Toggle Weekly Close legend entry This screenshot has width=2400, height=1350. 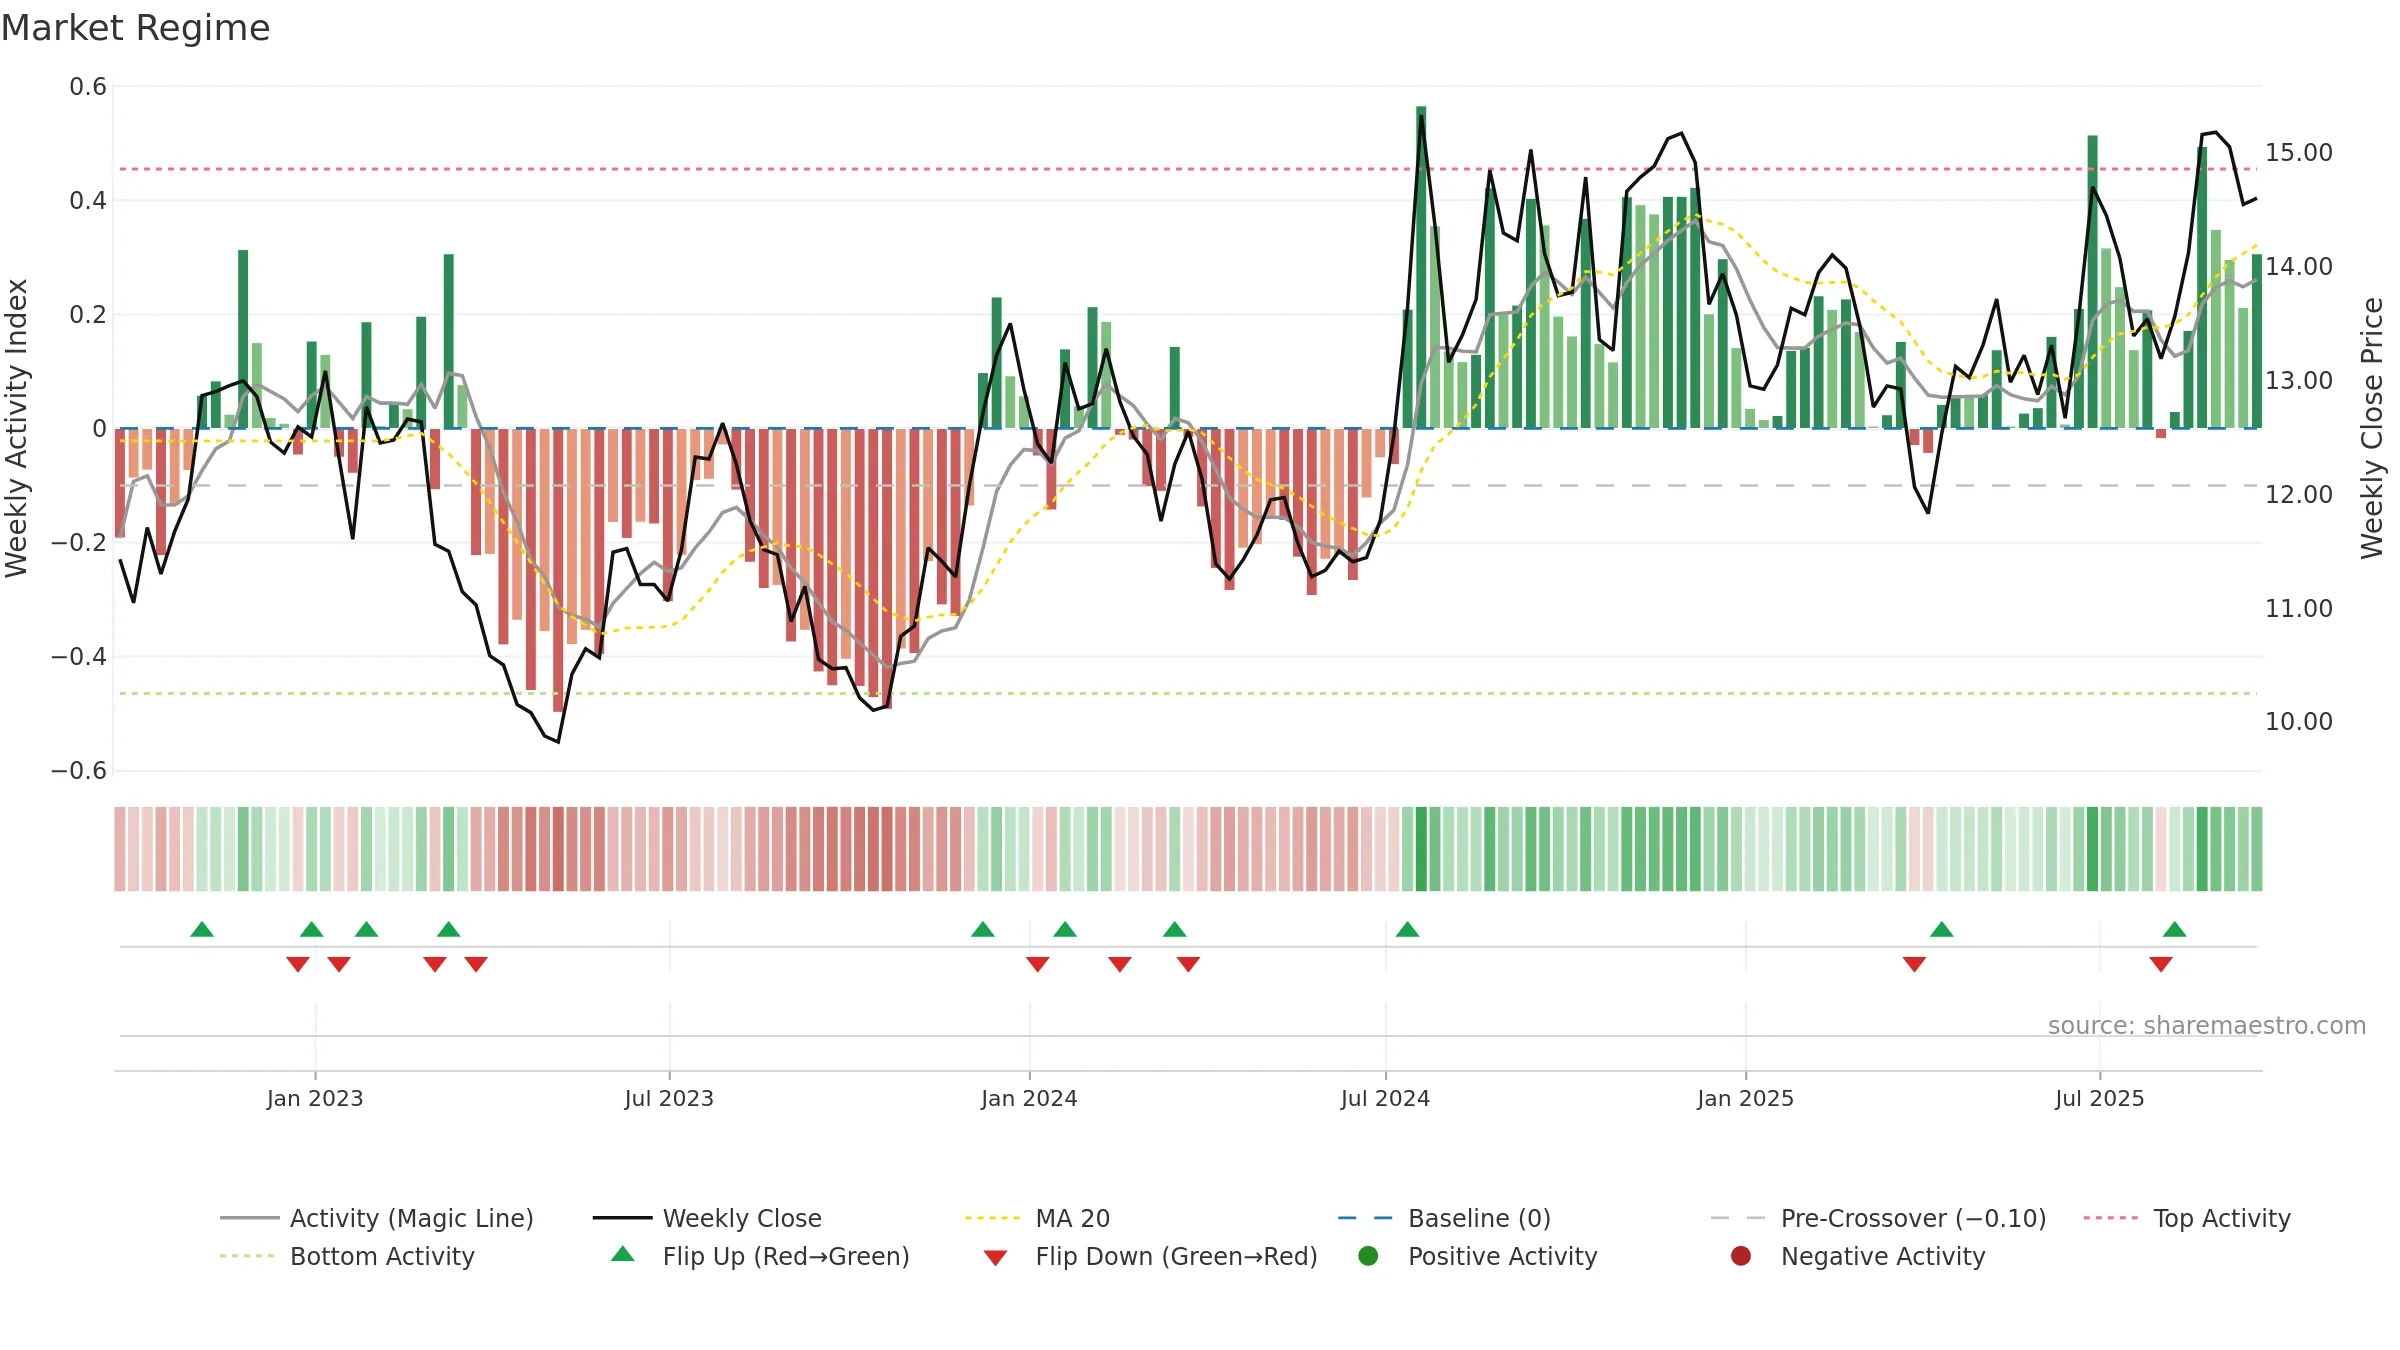[x=707, y=1218]
